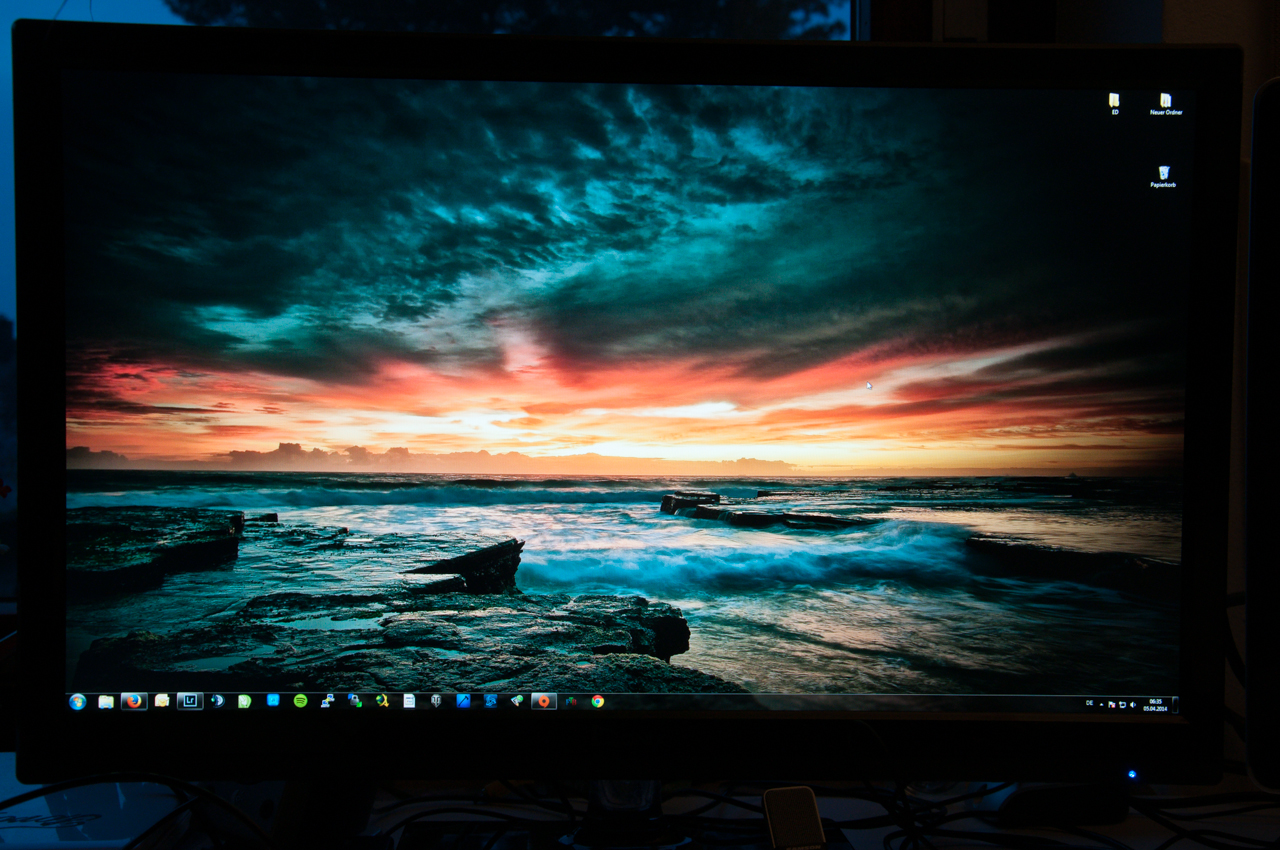Open the ED desktop folder

[1114, 103]
